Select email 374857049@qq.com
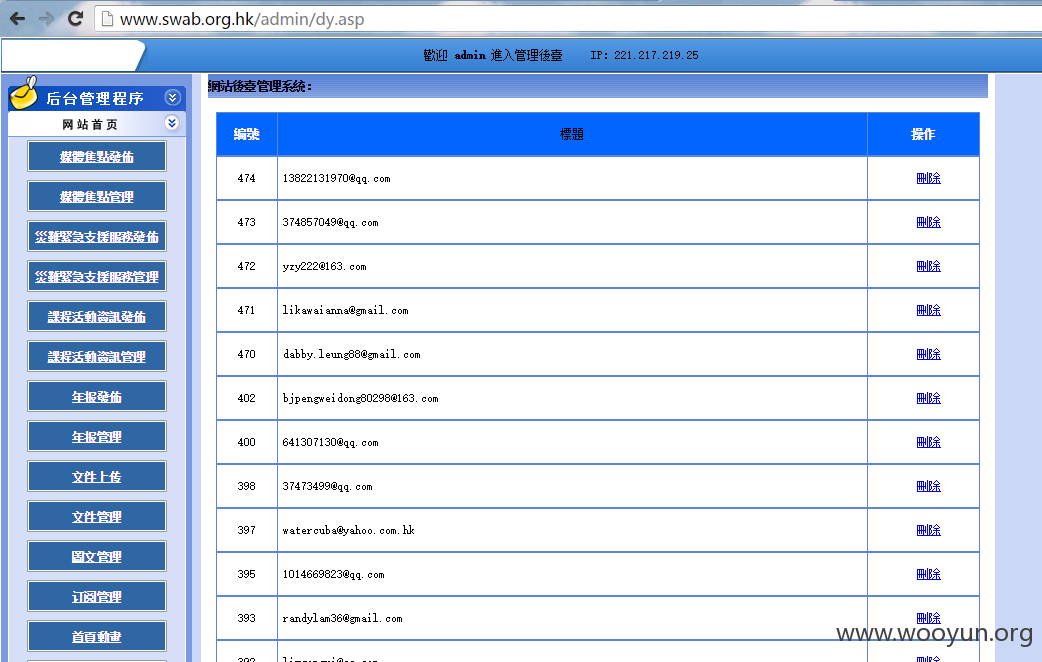 (330, 222)
